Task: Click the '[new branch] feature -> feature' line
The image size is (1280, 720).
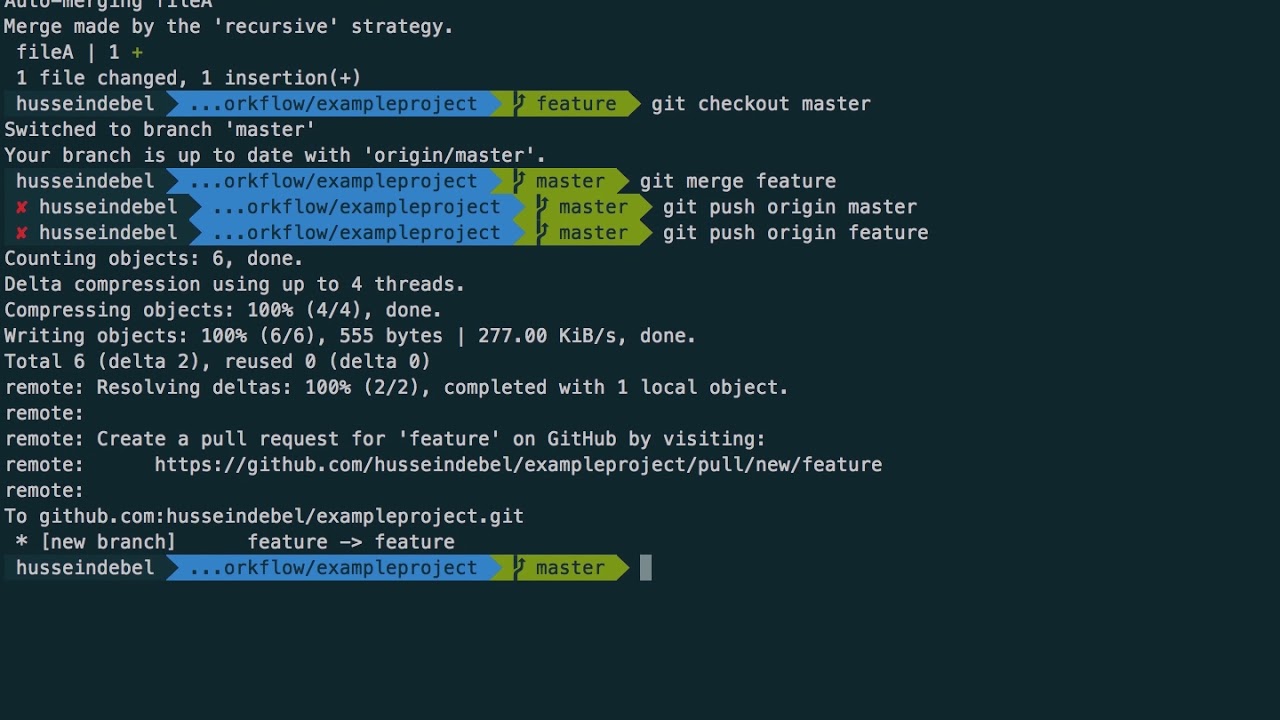Action: click(235, 542)
